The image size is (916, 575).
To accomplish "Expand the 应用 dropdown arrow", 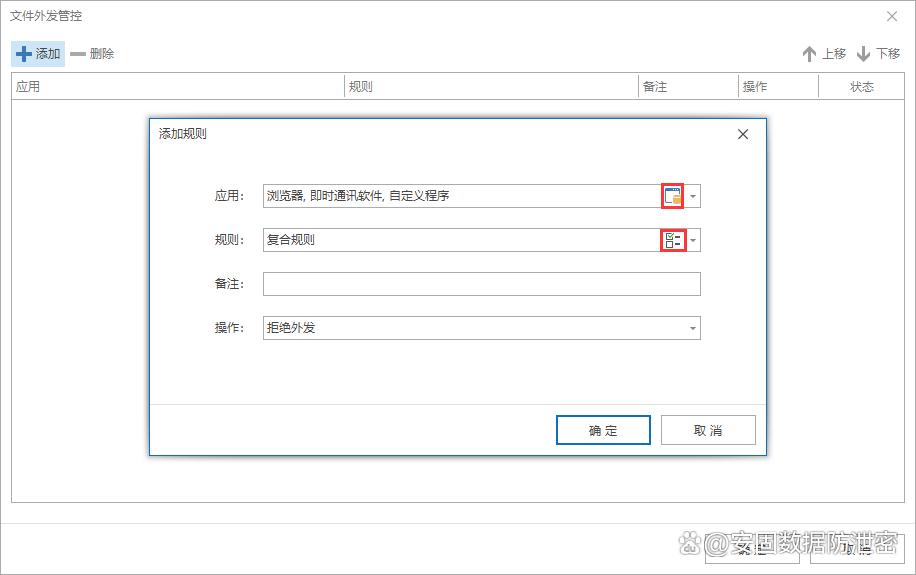I will click(x=694, y=196).
